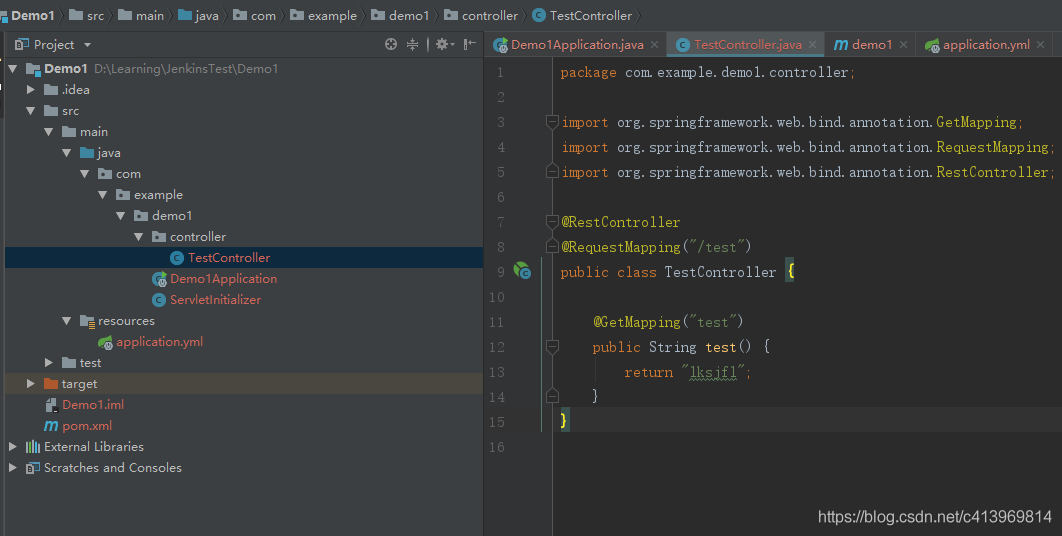Open the Project view dropdown arrow

[x=87, y=45]
